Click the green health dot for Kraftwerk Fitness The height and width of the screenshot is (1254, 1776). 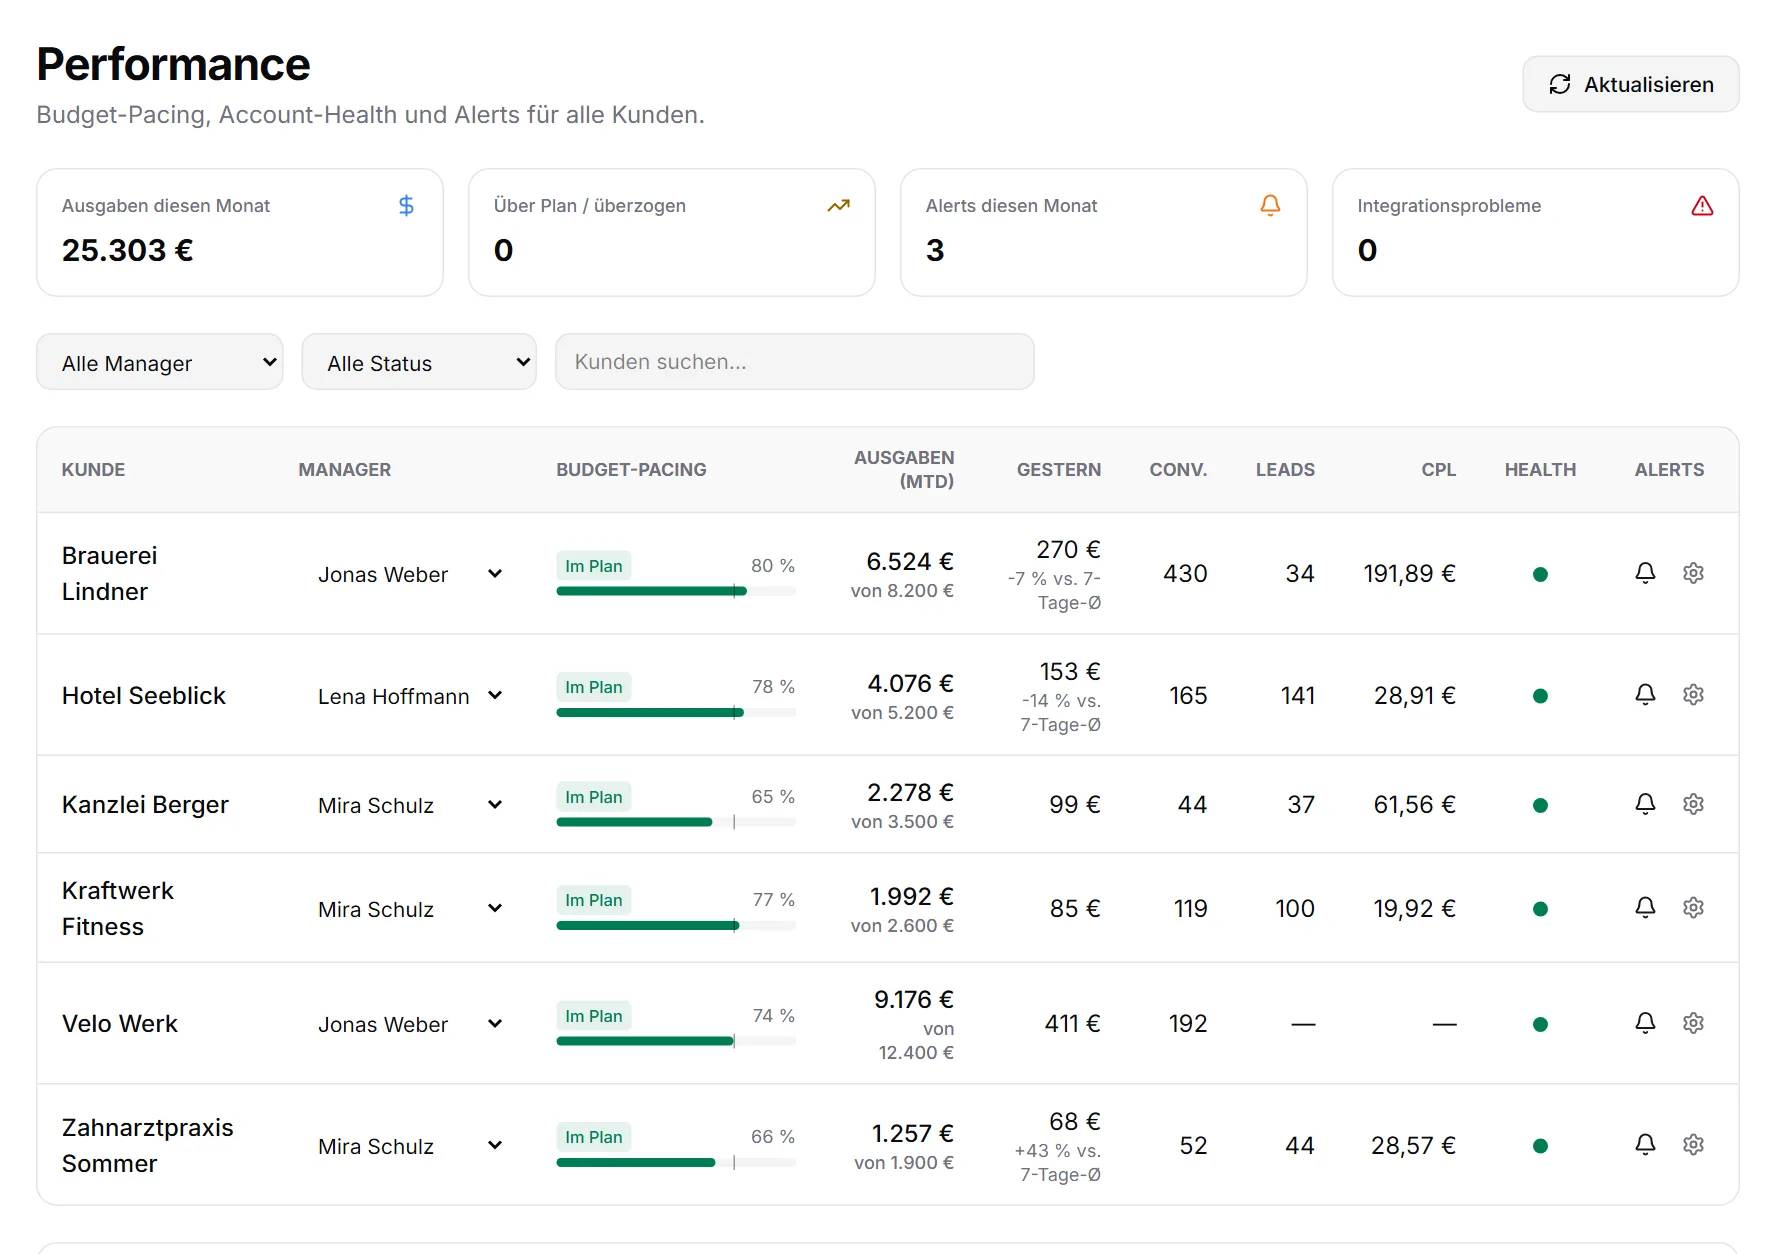click(1540, 909)
